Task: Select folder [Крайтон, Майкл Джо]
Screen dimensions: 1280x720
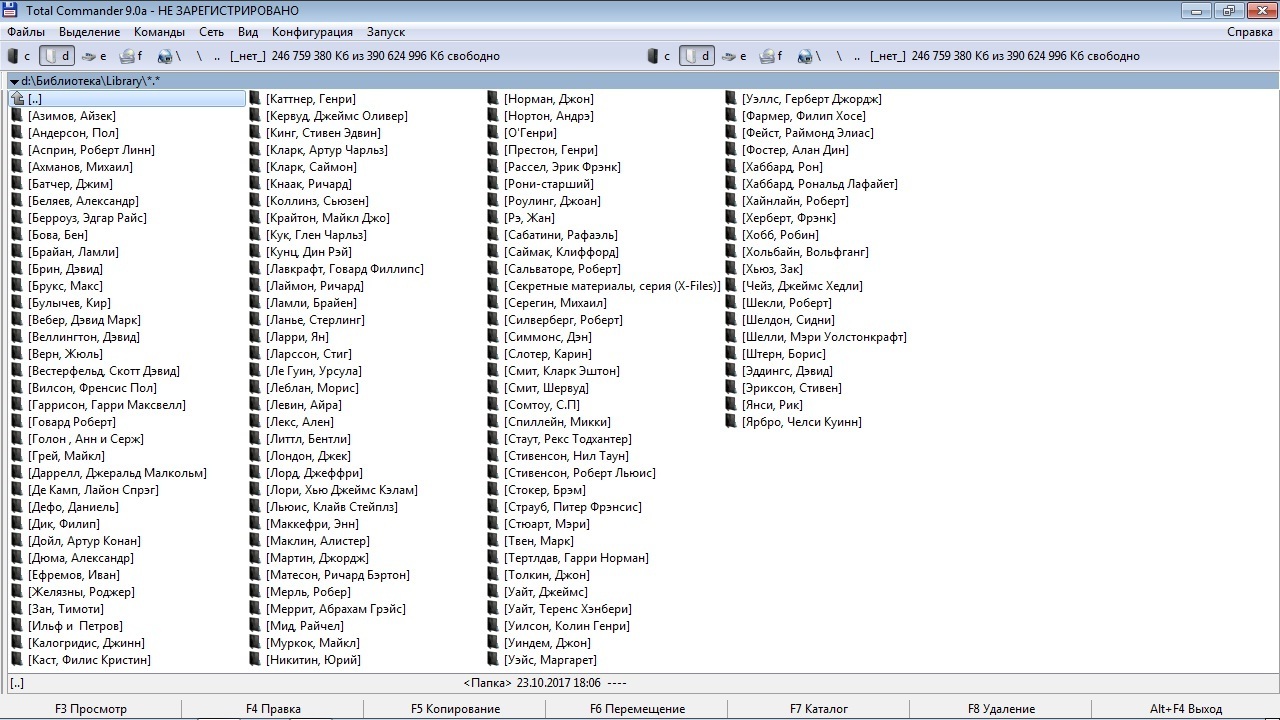Action: [328, 218]
